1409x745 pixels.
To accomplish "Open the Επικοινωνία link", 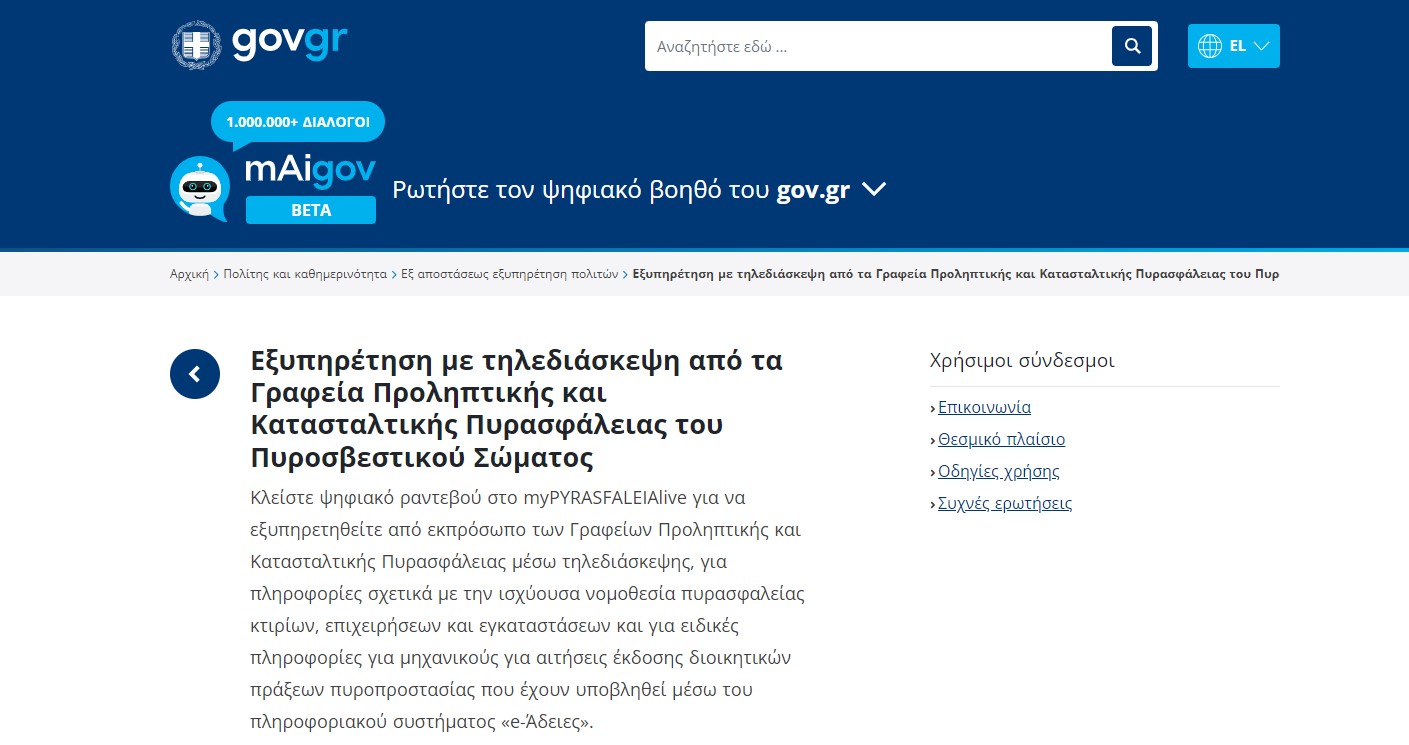I will pyautogui.click(x=984, y=407).
